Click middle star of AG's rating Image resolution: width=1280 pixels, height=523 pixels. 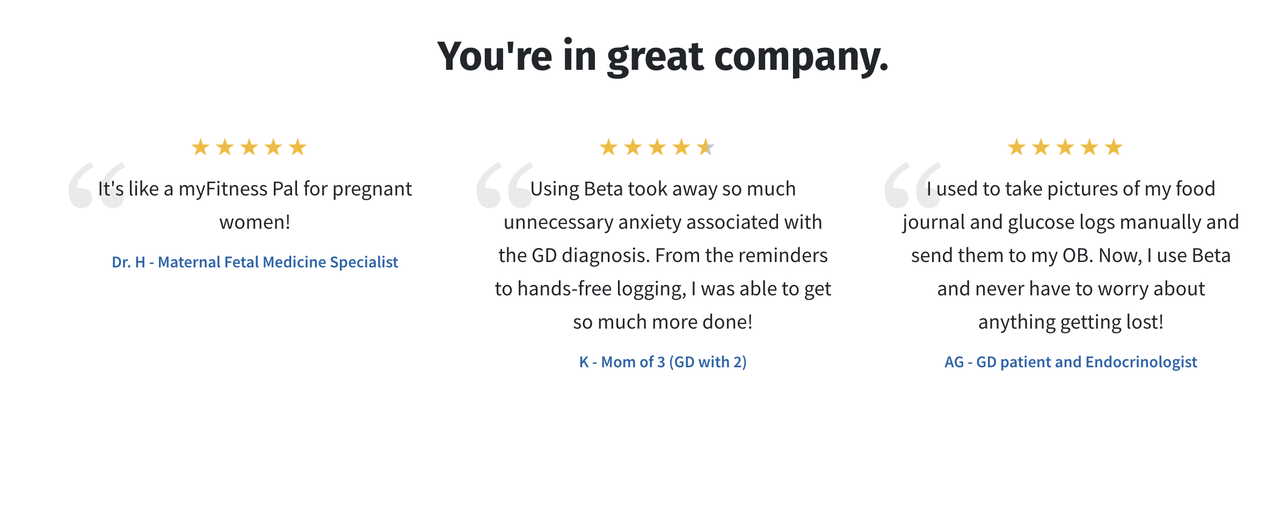(x=1065, y=148)
